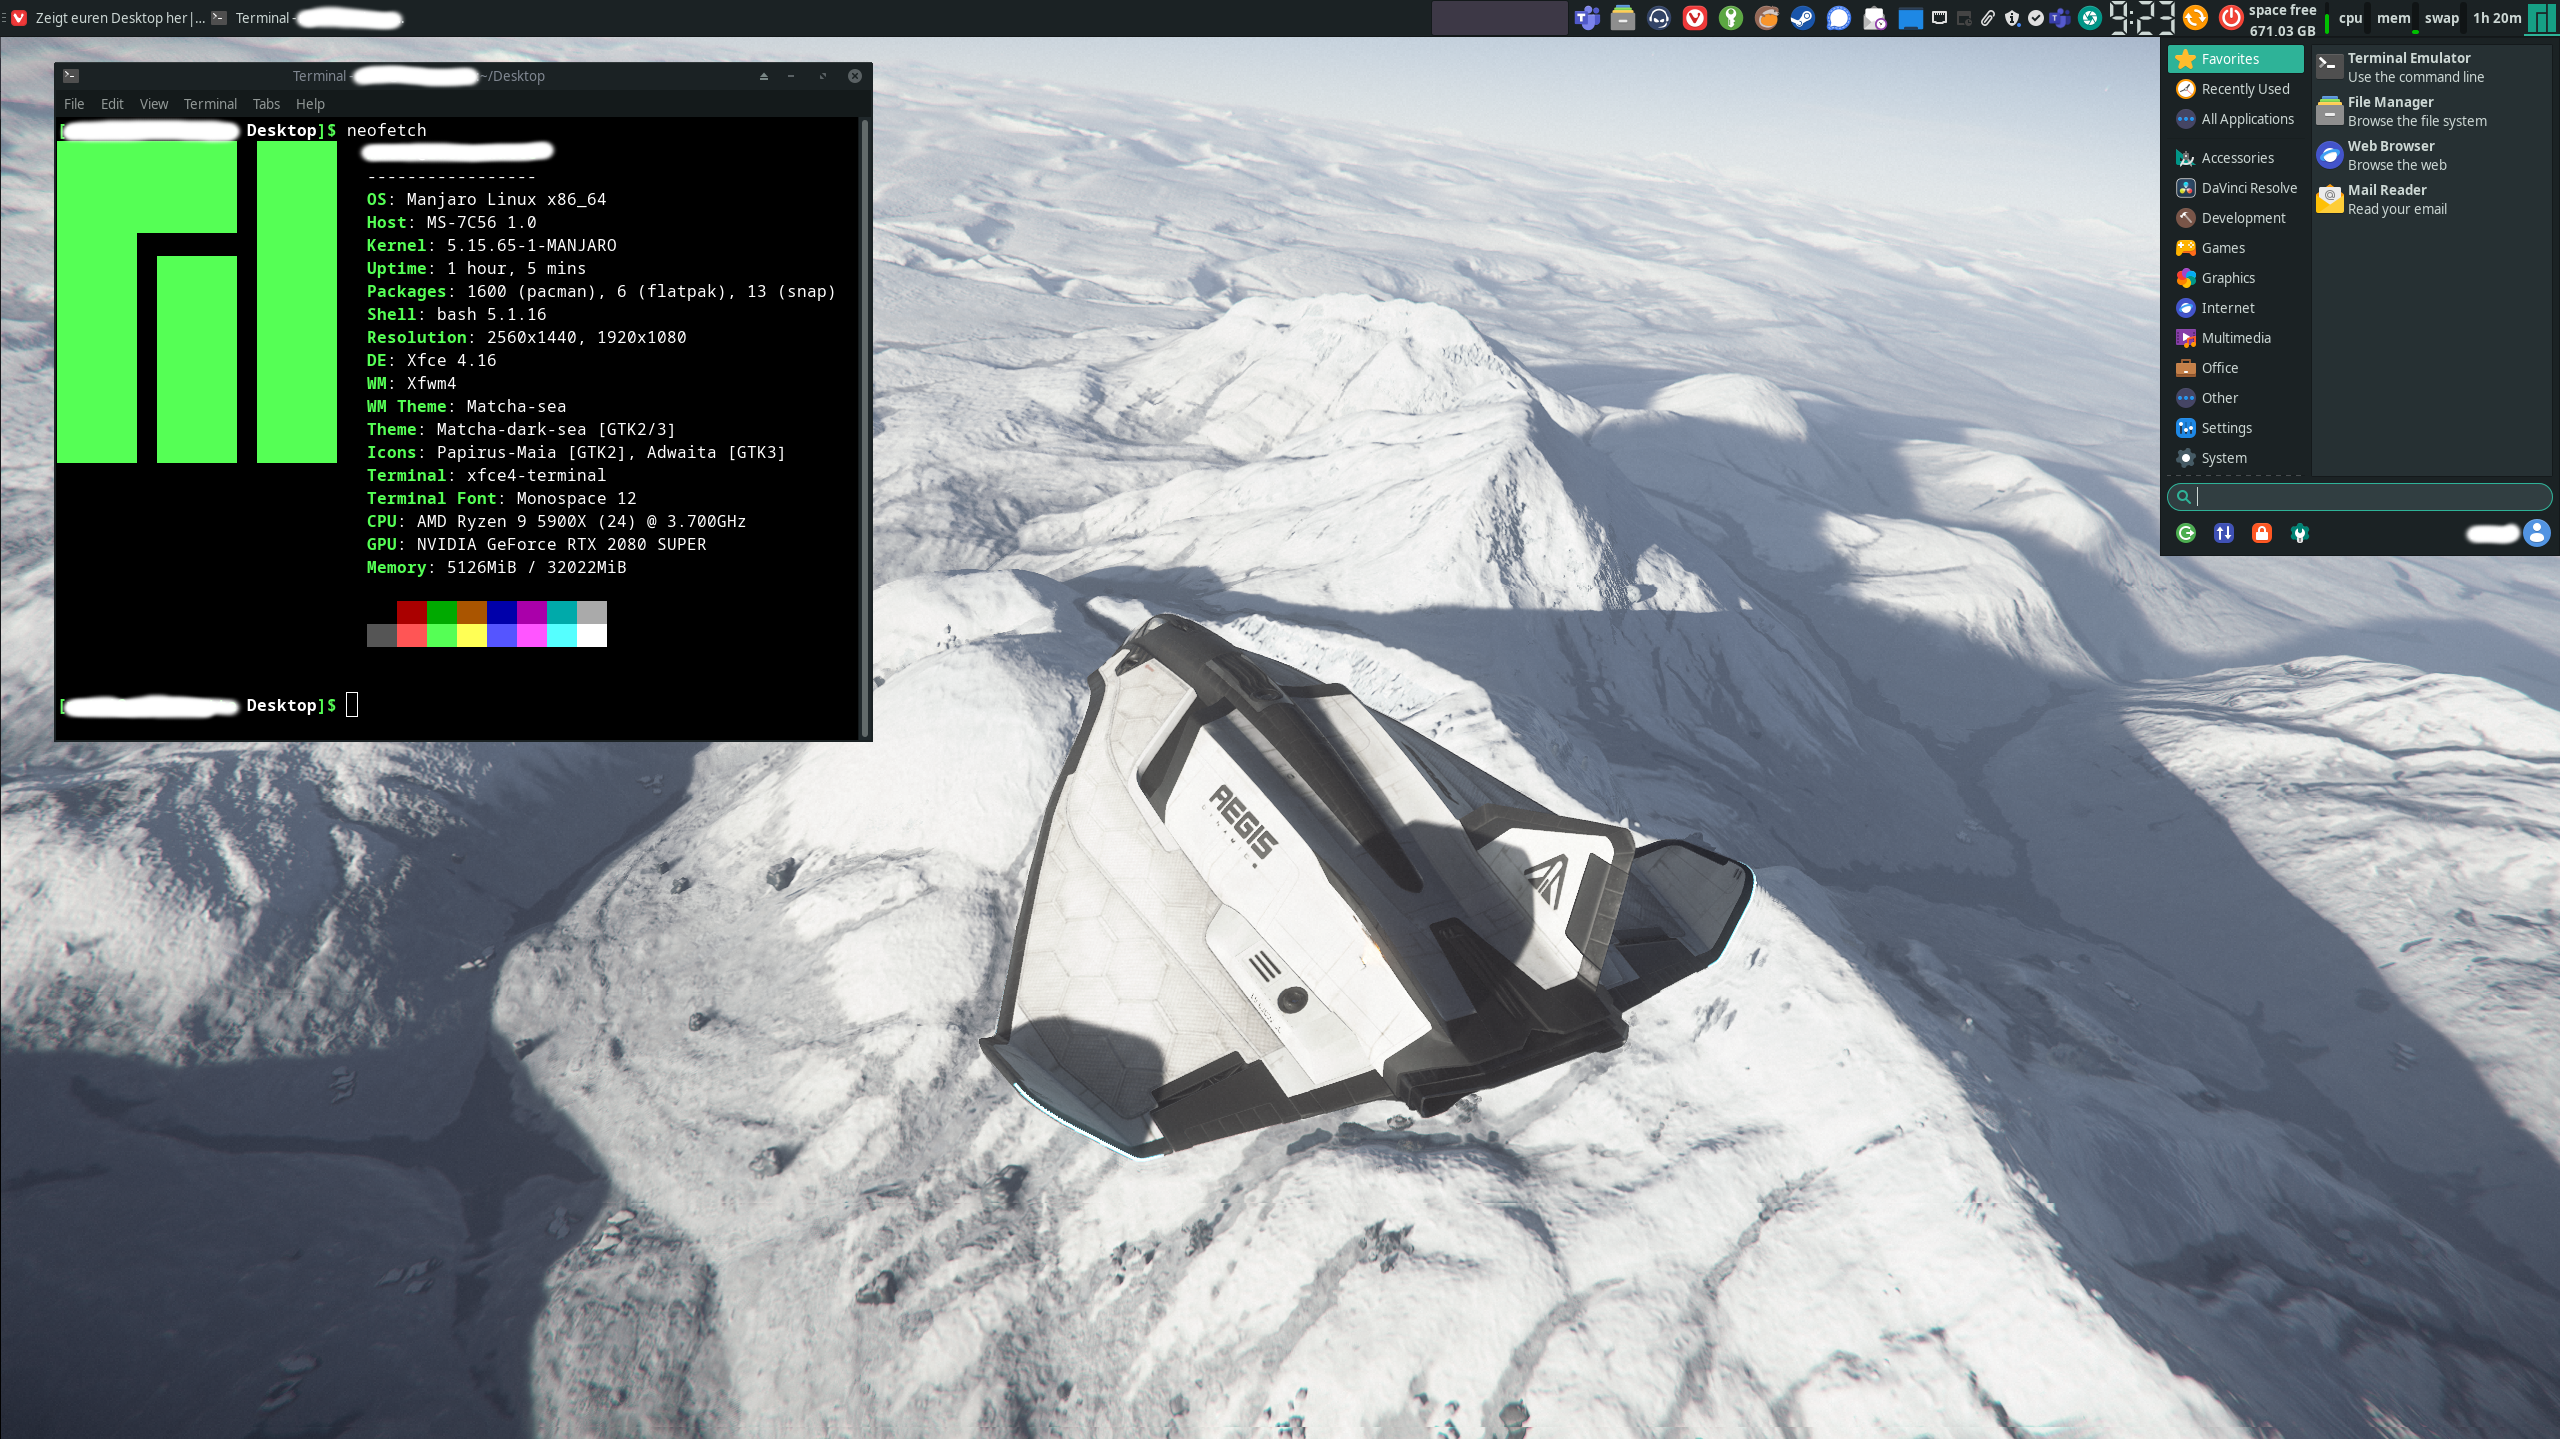Open Microsoft Teams launcher beside empty panel box

1587,18
